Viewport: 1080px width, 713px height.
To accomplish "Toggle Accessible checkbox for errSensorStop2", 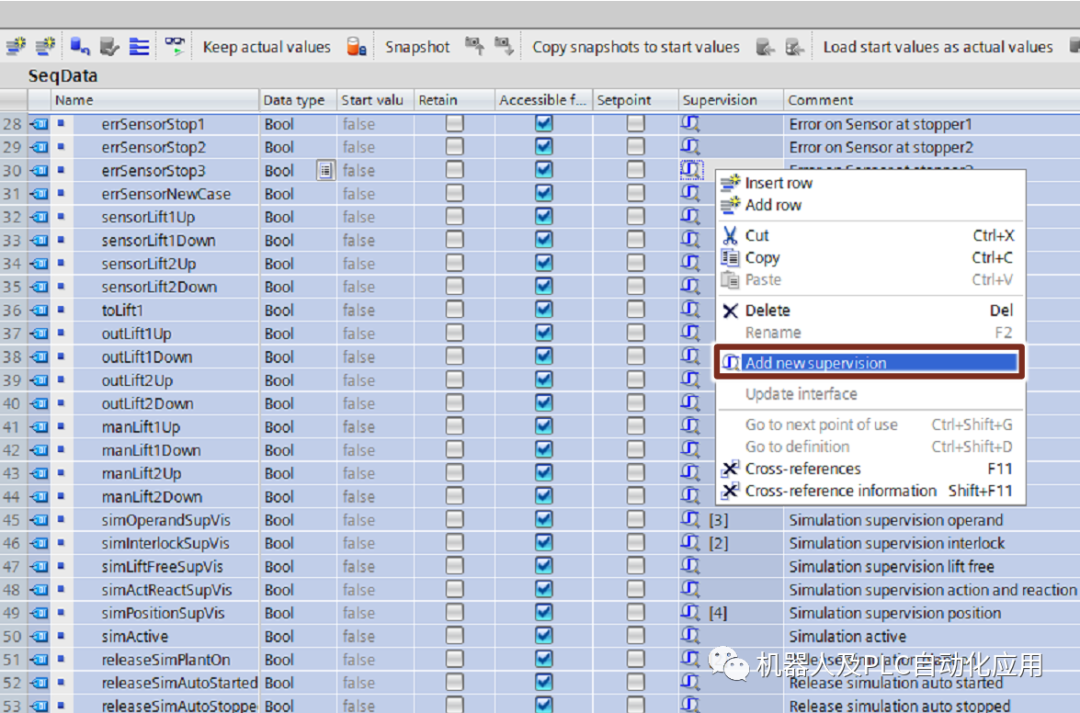I will pos(543,147).
